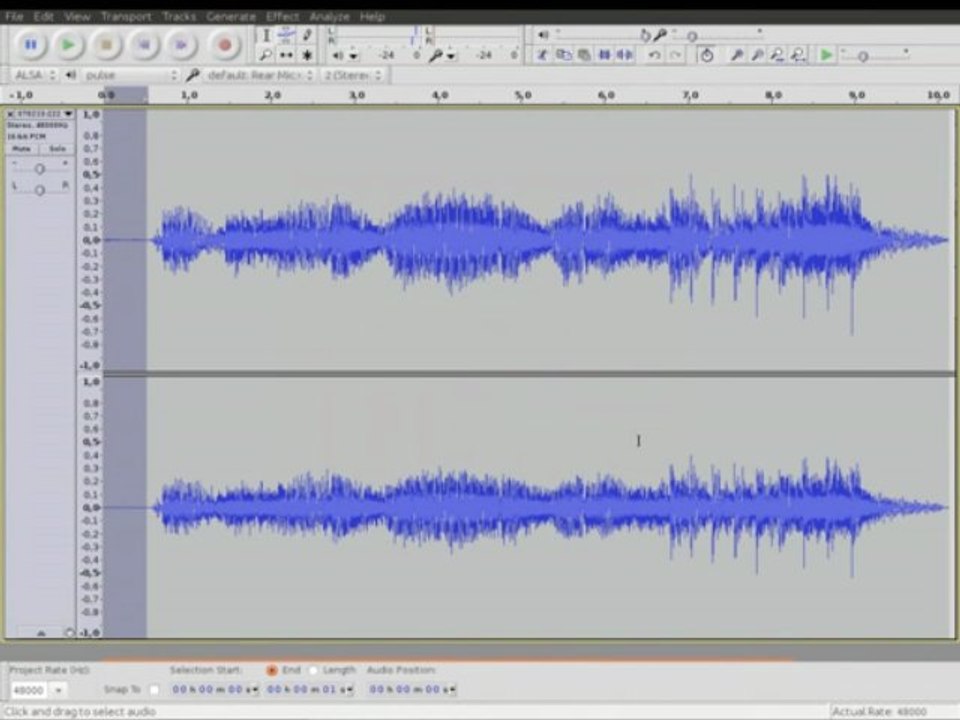Select the End radio button
This screenshot has width=960, height=720.
[x=272, y=670]
